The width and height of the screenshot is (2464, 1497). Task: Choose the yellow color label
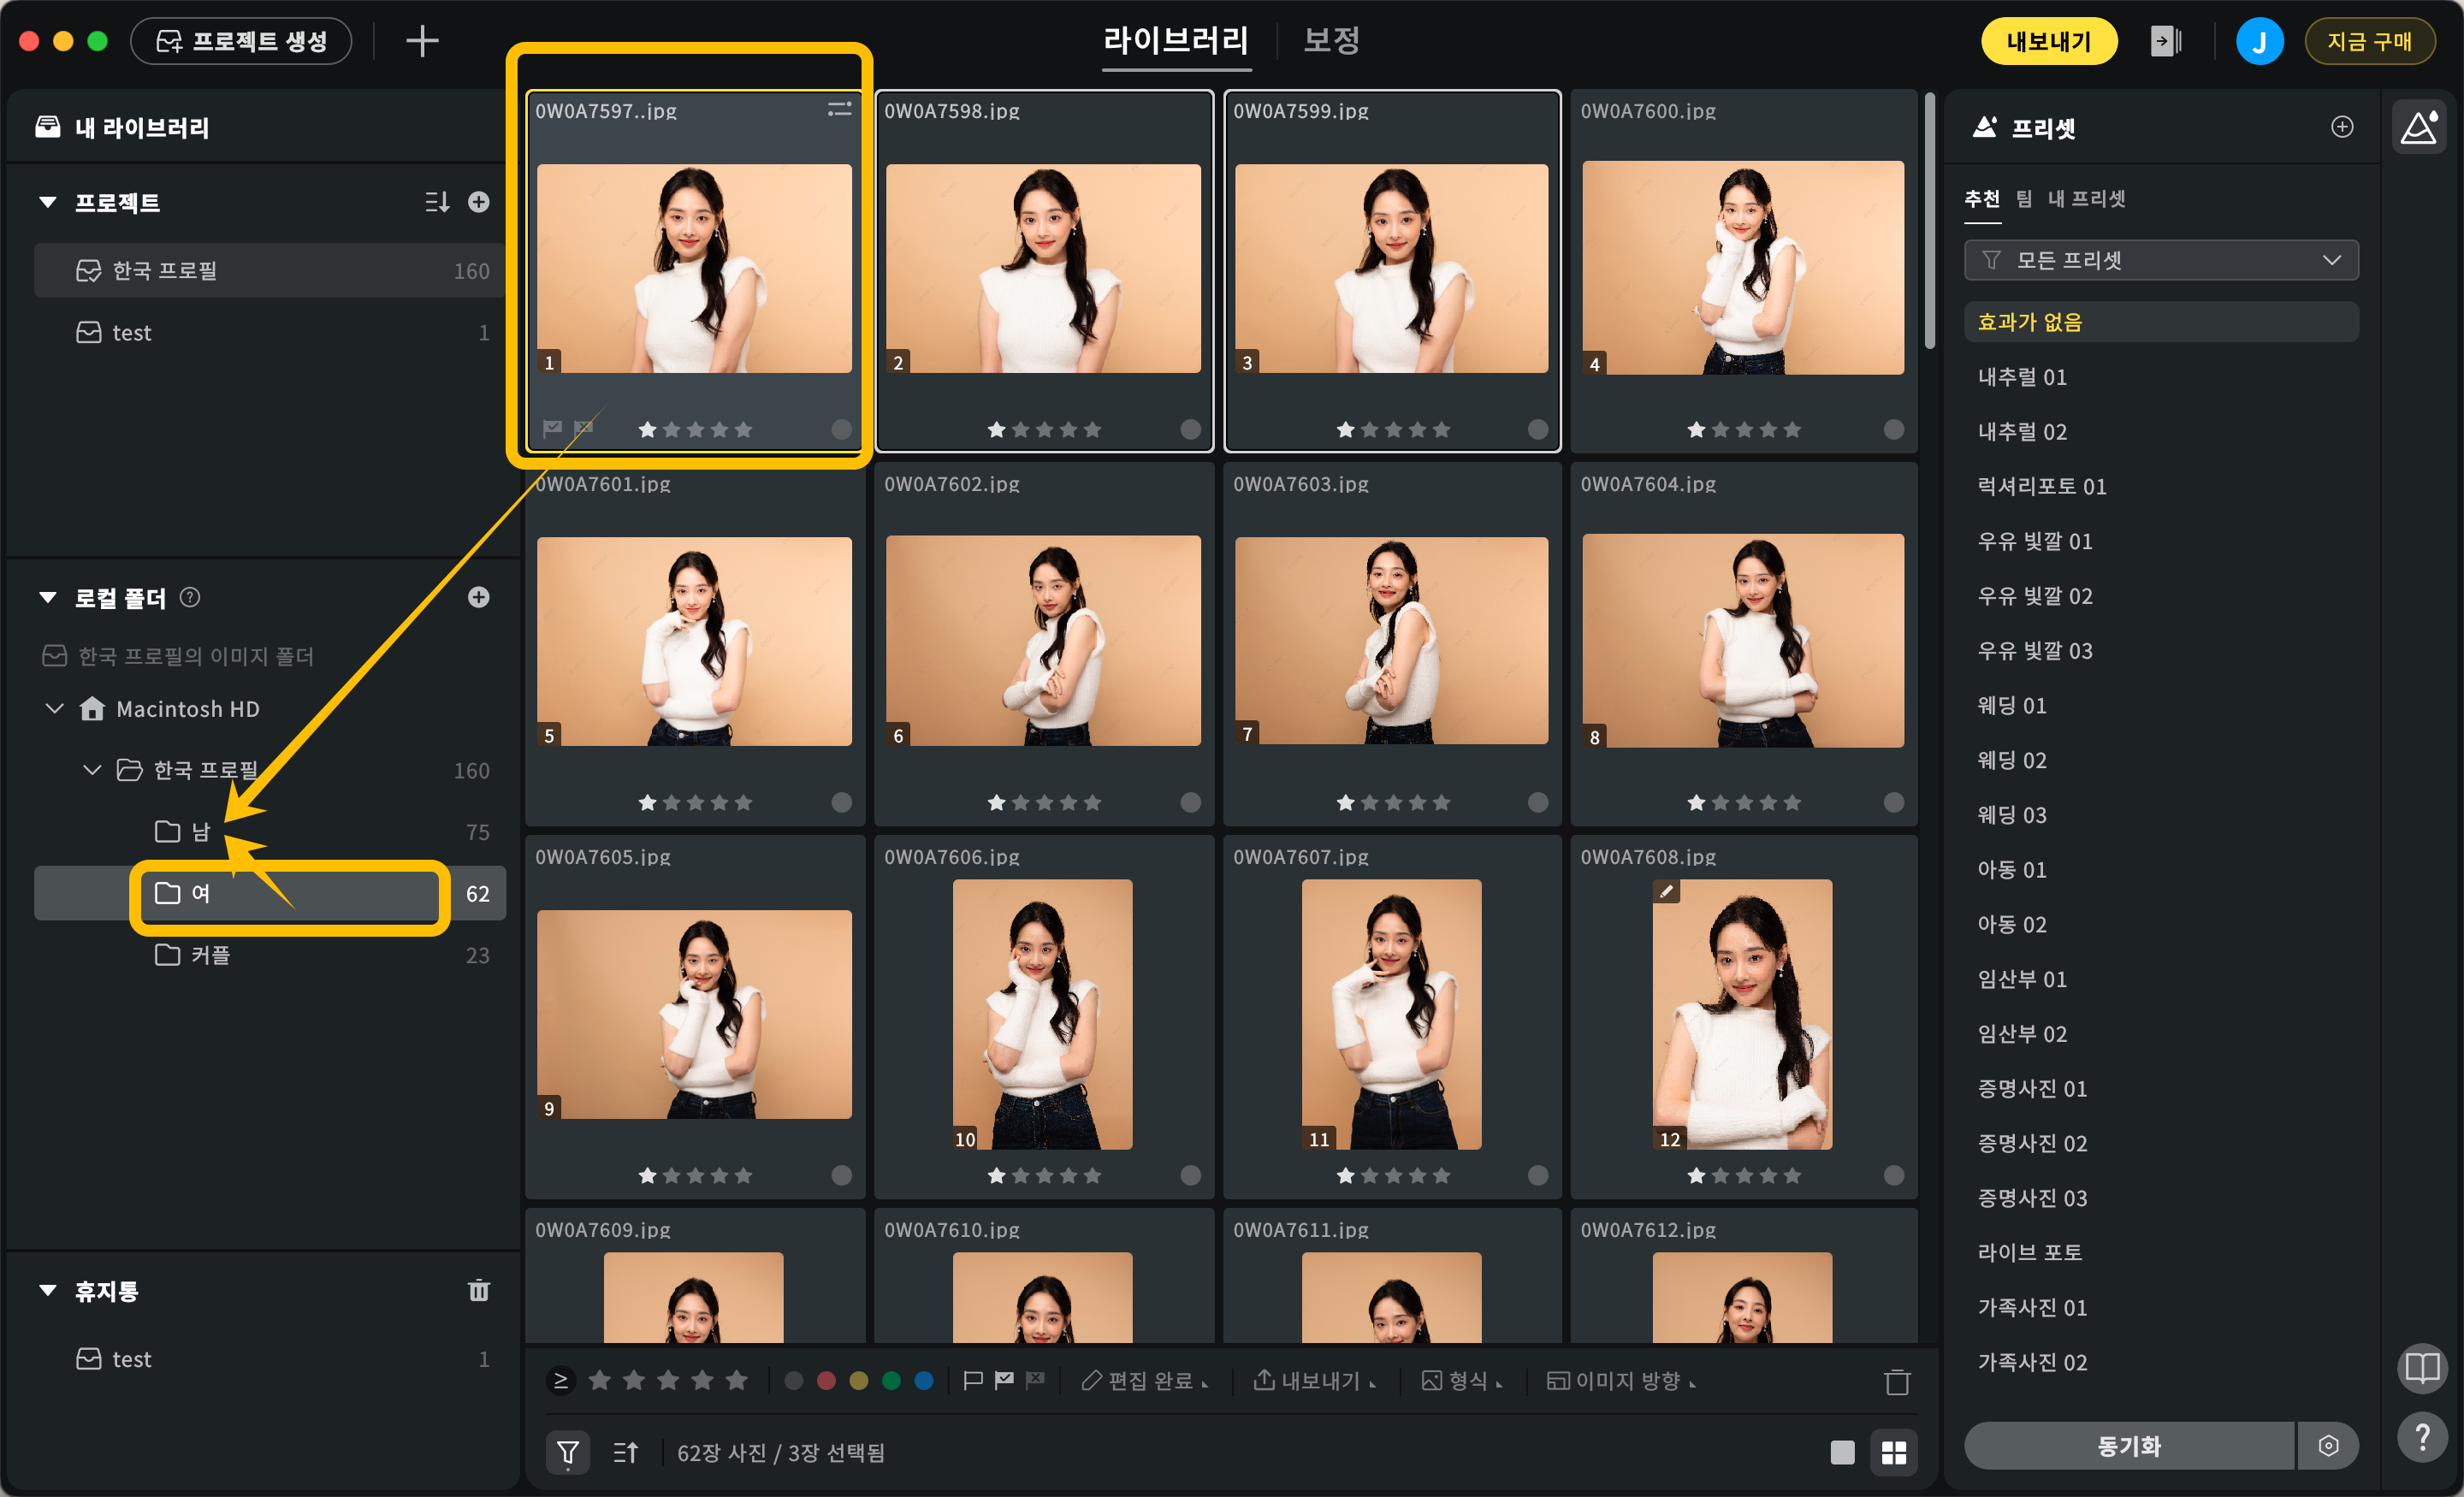pyautogui.click(x=859, y=1380)
